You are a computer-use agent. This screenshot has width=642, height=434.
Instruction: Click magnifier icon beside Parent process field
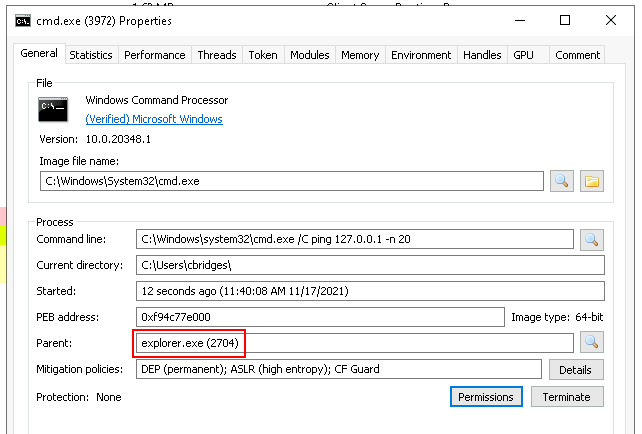click(x=591, y=343)
